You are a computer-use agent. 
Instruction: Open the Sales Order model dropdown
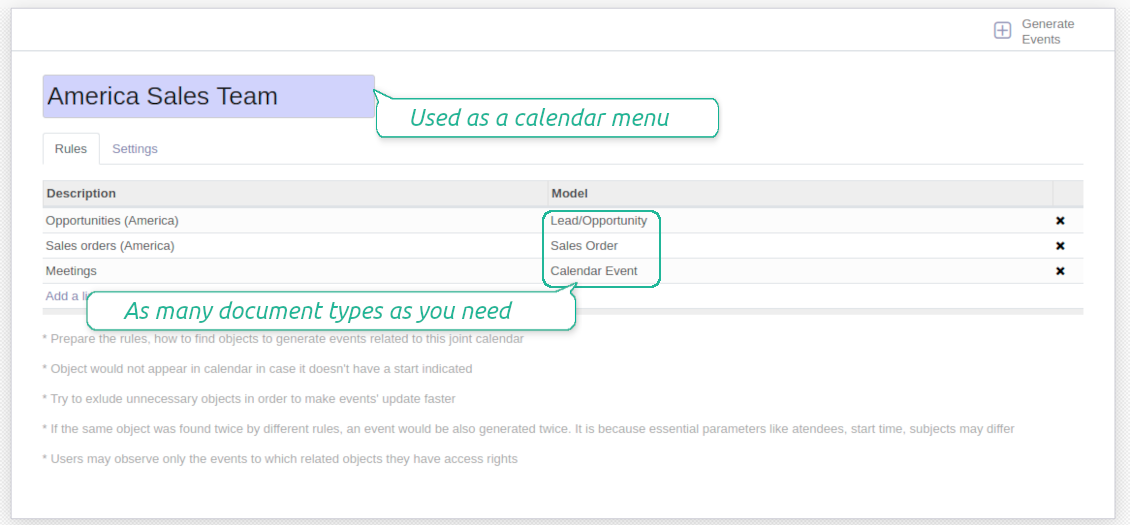pos(584,246)
